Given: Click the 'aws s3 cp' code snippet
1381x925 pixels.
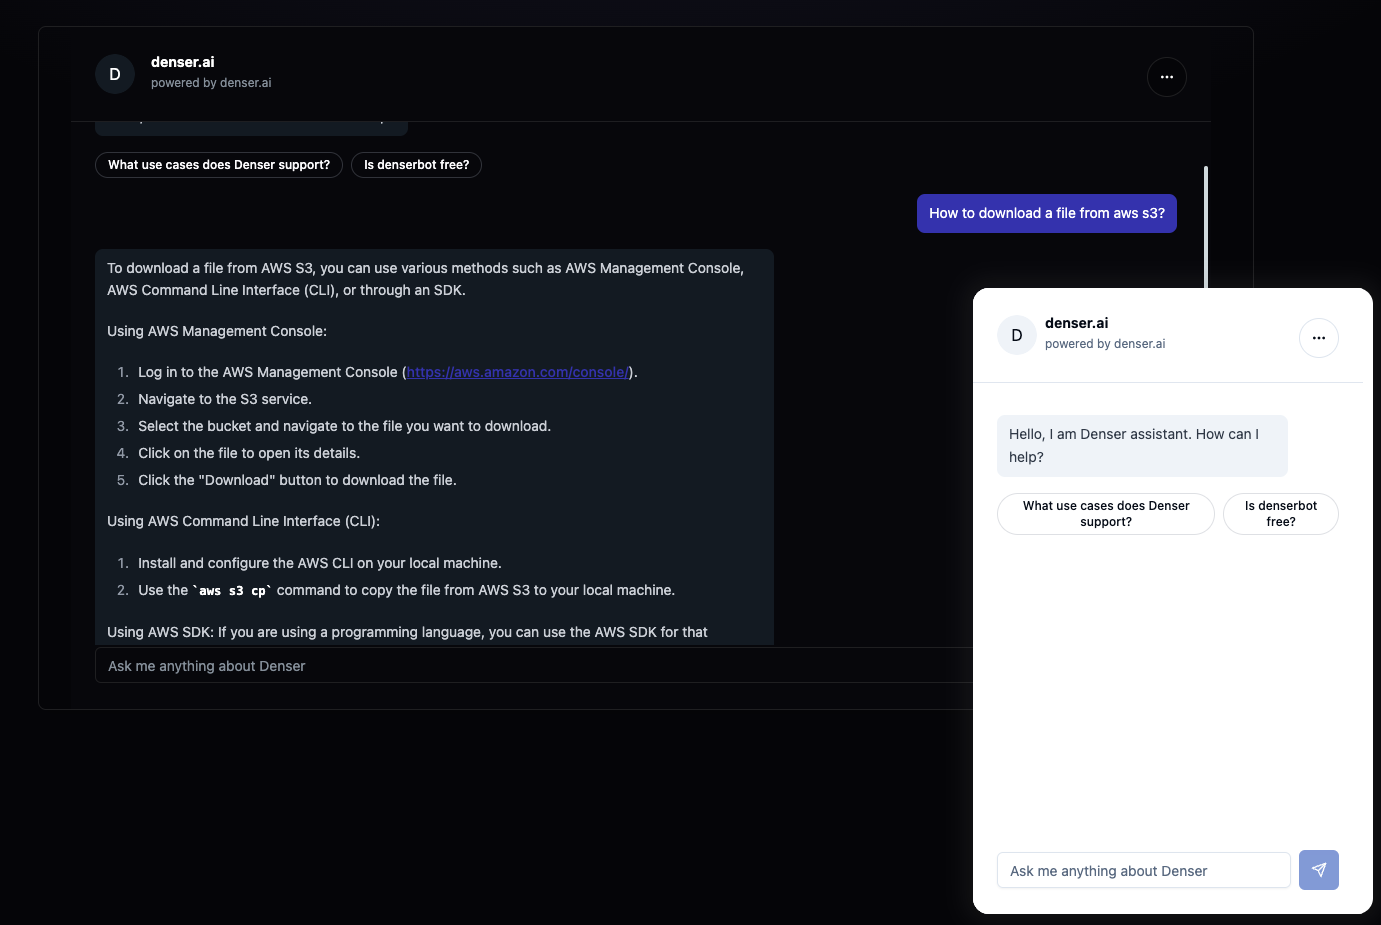Looking at the screenshot, I should [x=233, y=590].
